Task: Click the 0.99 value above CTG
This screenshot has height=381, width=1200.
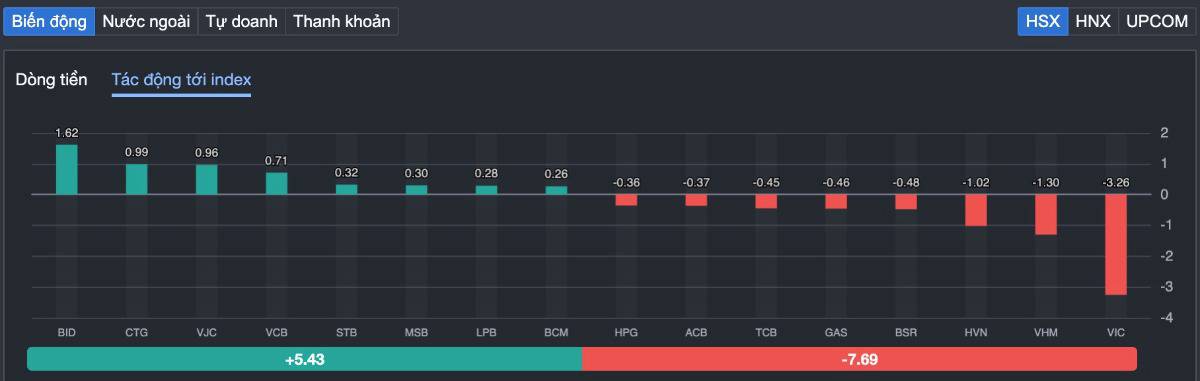Action: click(x=137, y=152)
